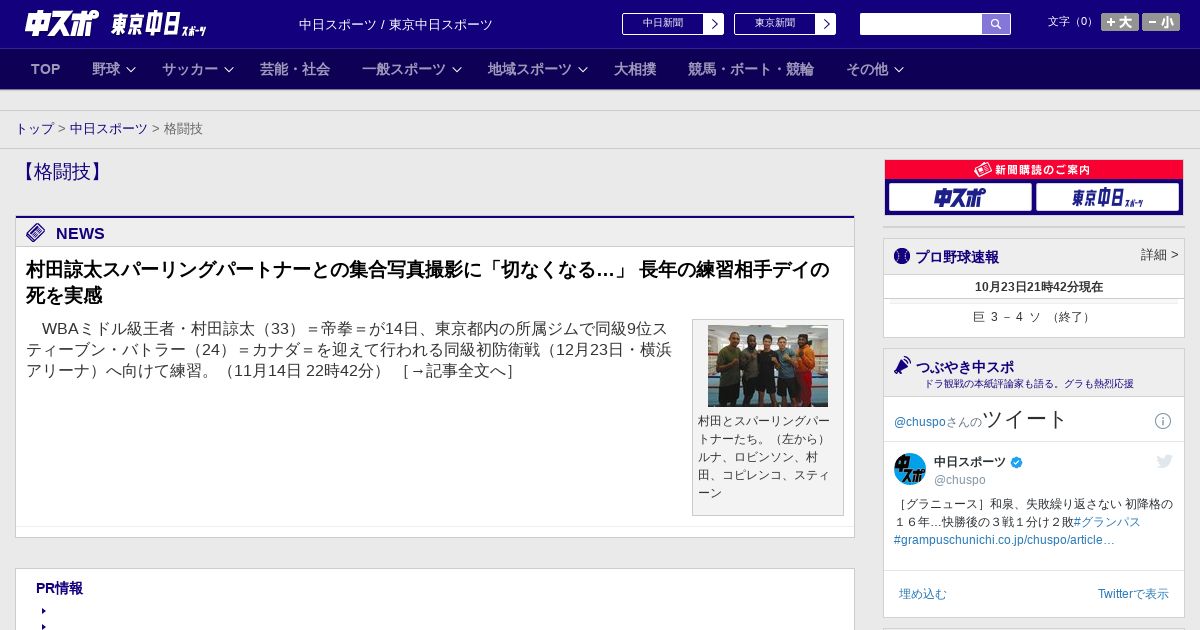Open the boxers group photo thumbnail
Image resolution: width=1200 pixels, height=630 pixels.
pyautogui.click(x=768, y=366)
